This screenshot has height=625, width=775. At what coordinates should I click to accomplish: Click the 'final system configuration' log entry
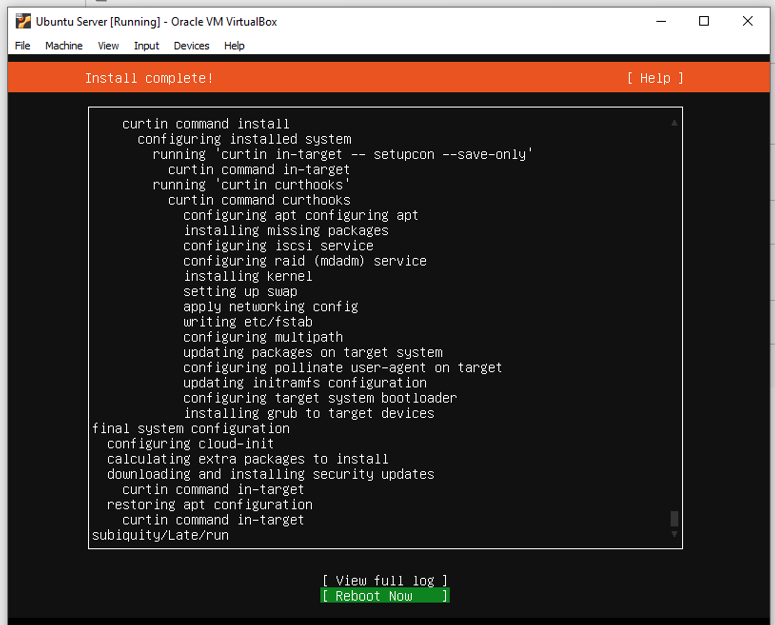(190, 428)
